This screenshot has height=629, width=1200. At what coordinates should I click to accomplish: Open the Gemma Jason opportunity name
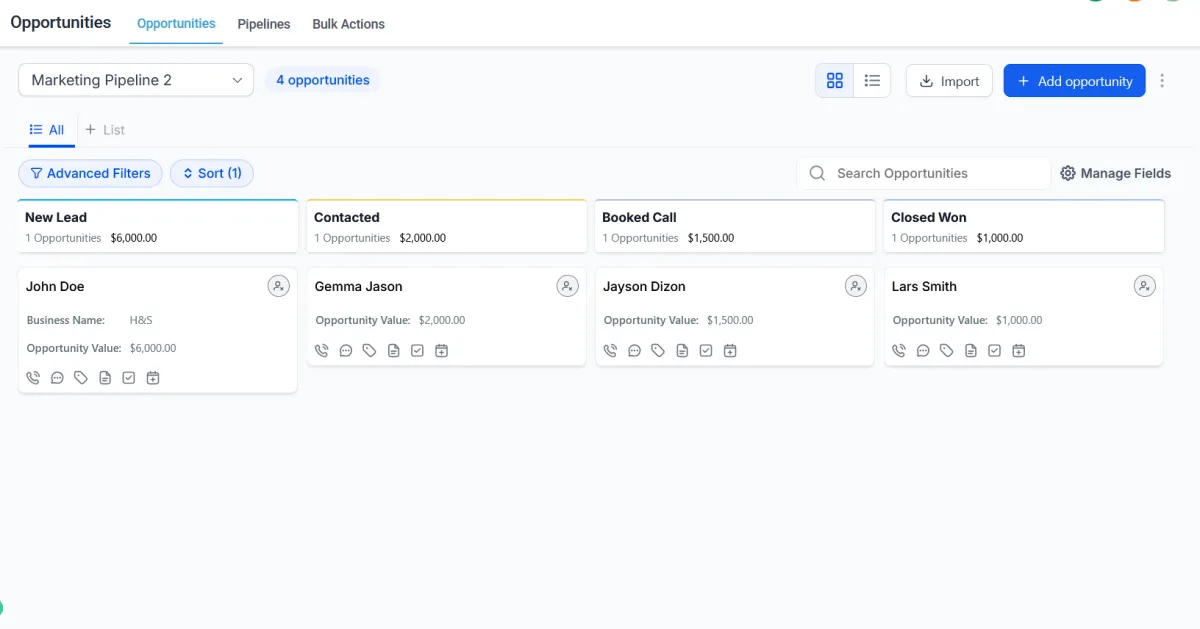[358, 286]
